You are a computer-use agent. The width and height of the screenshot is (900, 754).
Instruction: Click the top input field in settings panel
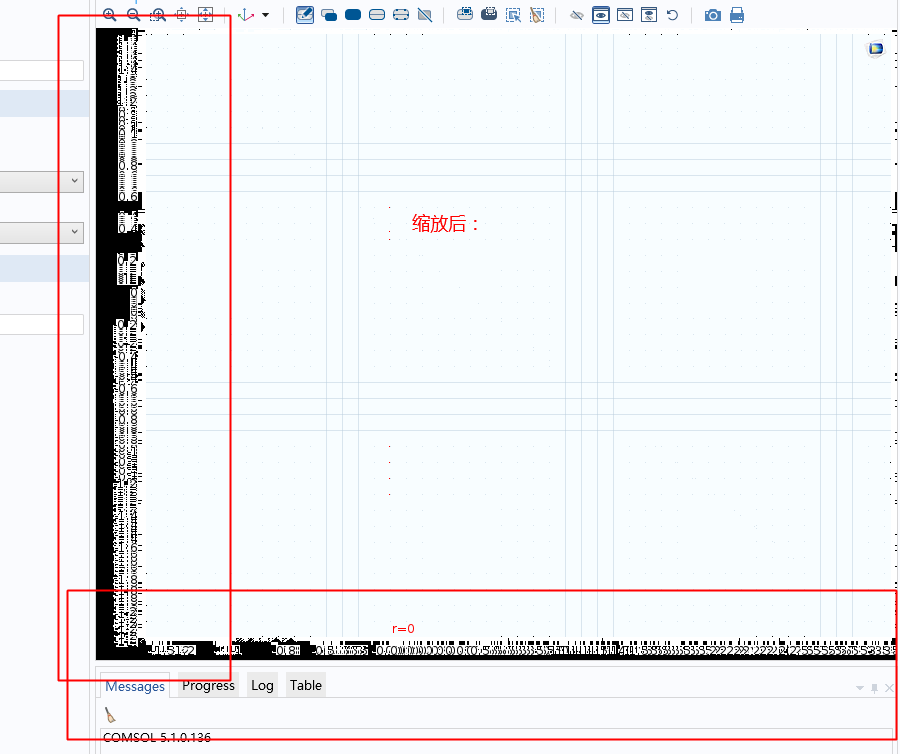(42, 71)
